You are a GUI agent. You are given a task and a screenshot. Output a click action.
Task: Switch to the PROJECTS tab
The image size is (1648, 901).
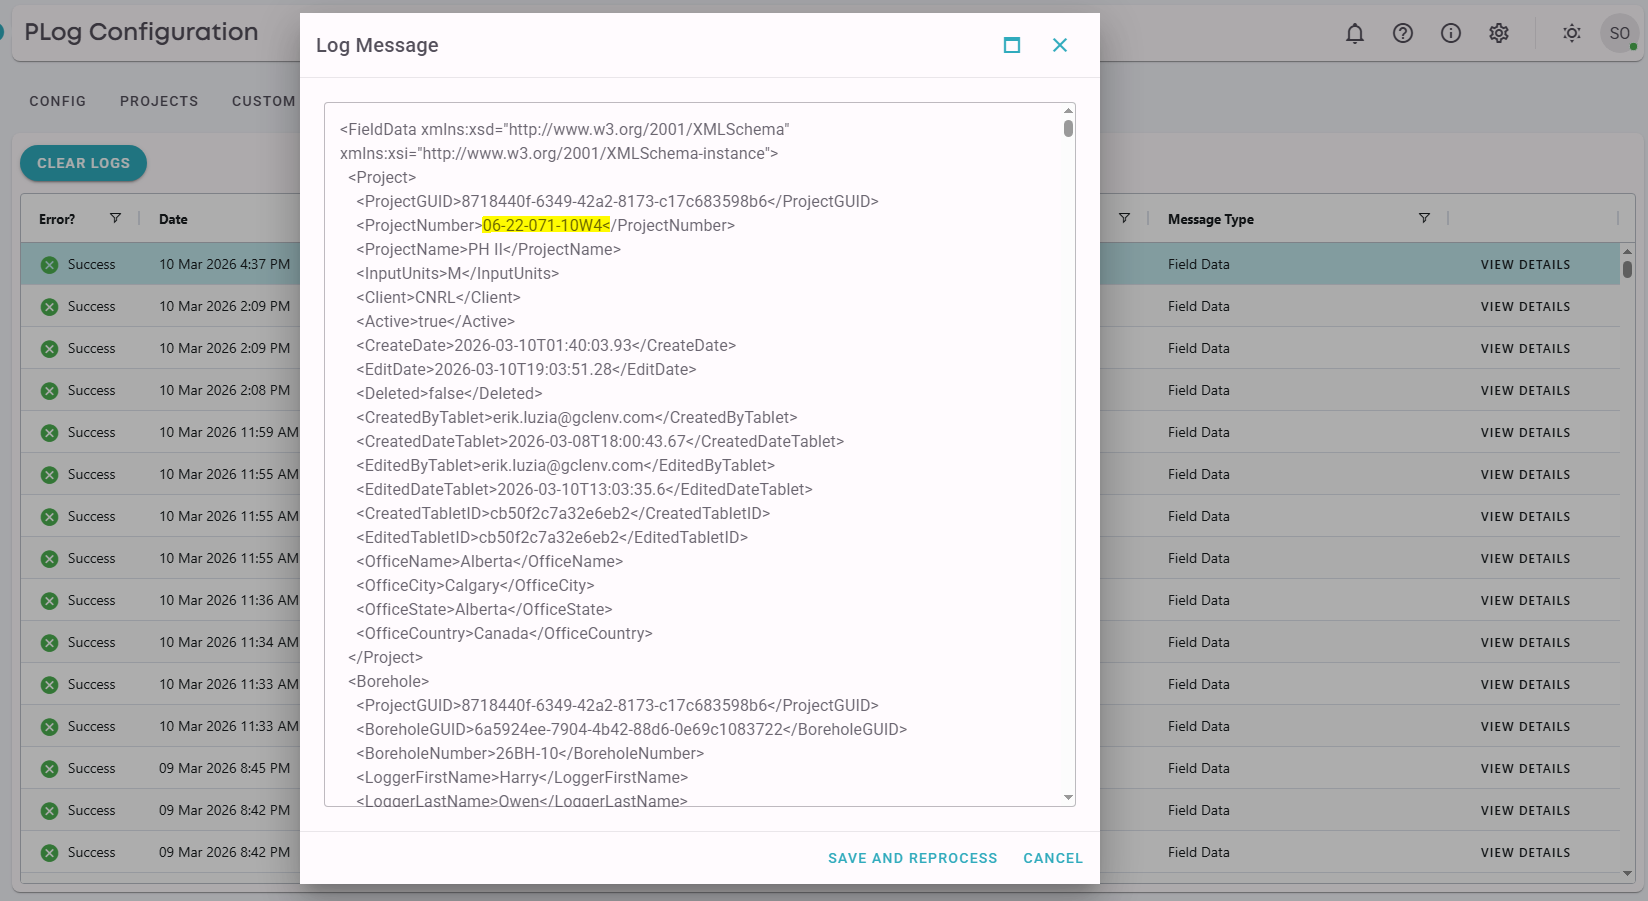(x=159, y=101)
